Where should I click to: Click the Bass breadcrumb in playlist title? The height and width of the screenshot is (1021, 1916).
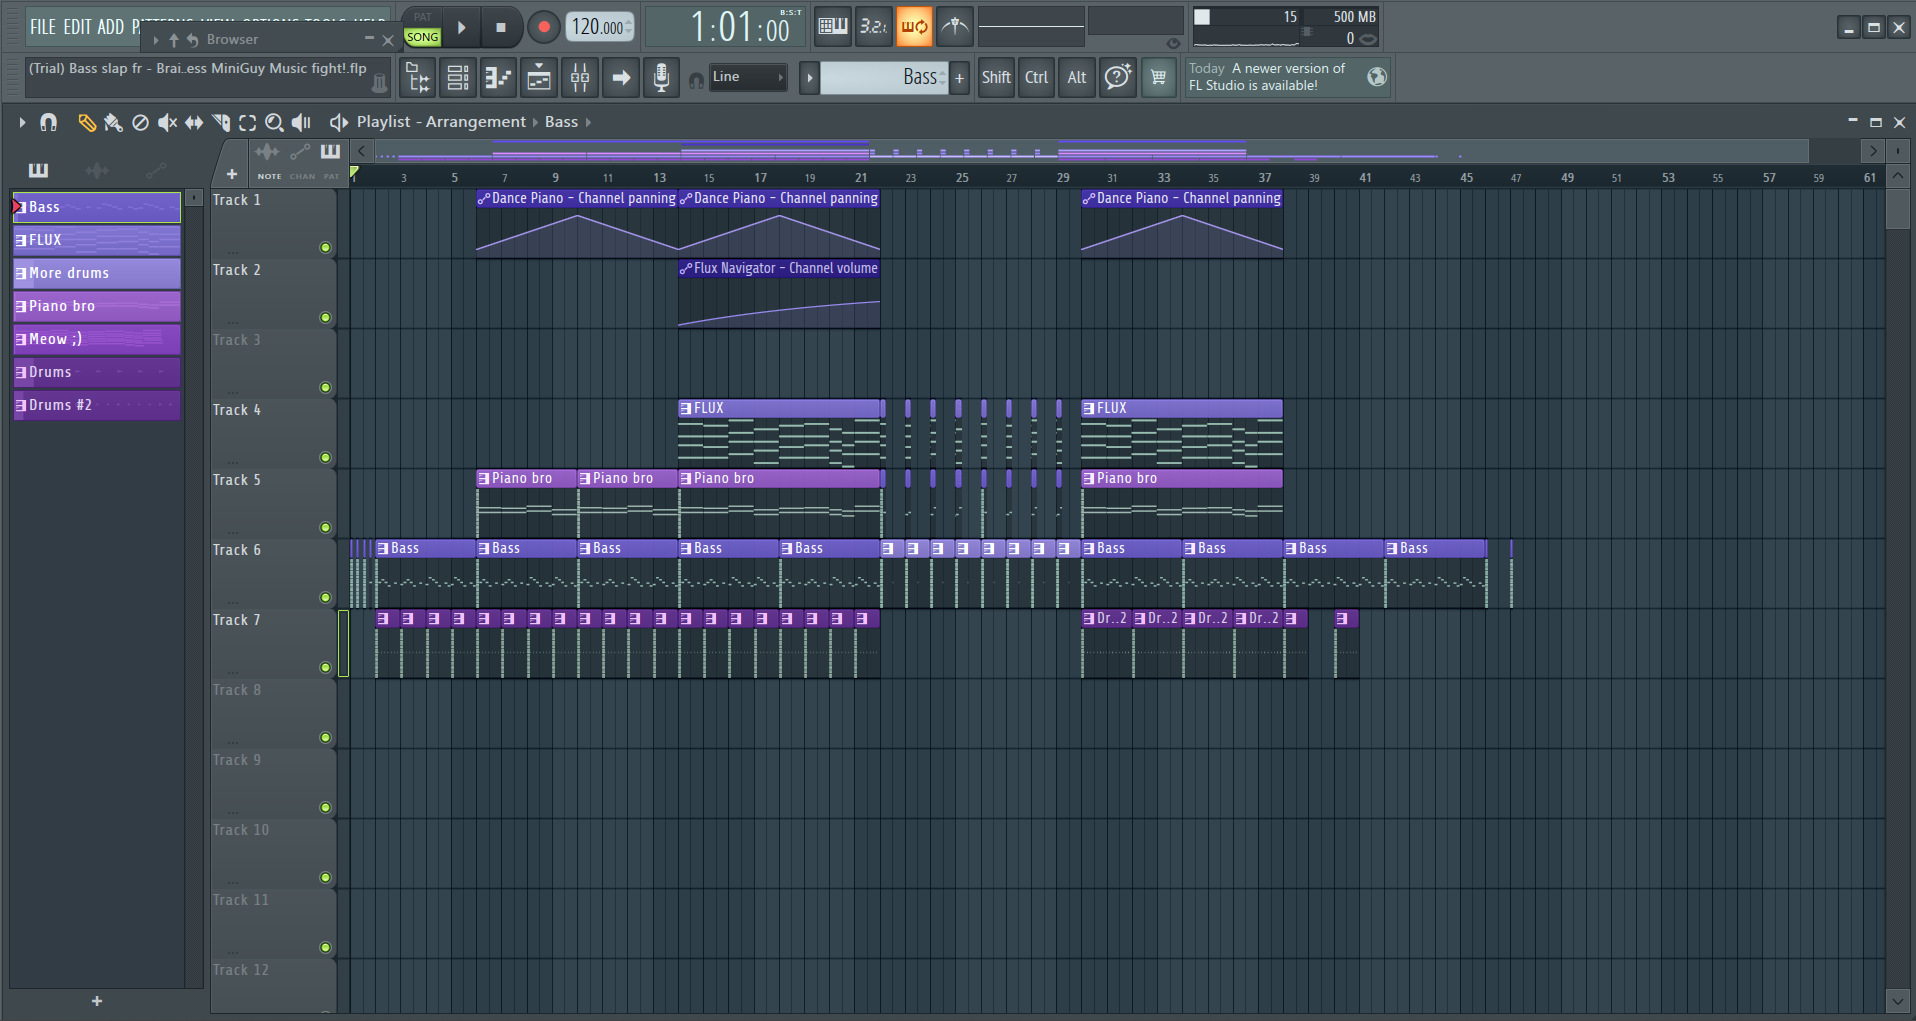point(561,122)
